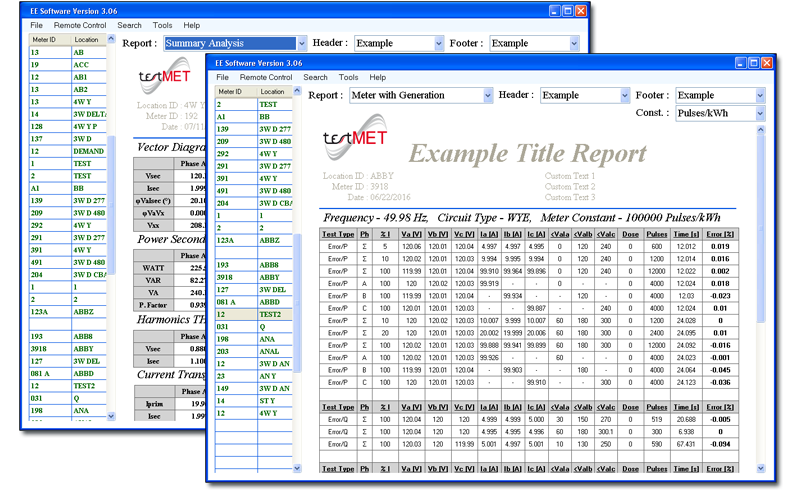Click Test Type header in first table
The height and width of the screenshot is (492, 800).
(338, 234)
